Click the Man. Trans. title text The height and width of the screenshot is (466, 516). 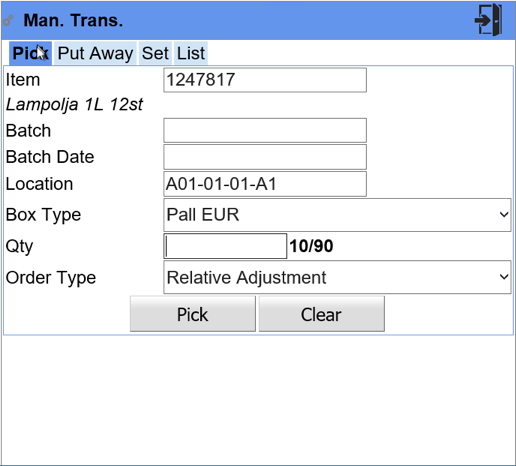[73, 20]
